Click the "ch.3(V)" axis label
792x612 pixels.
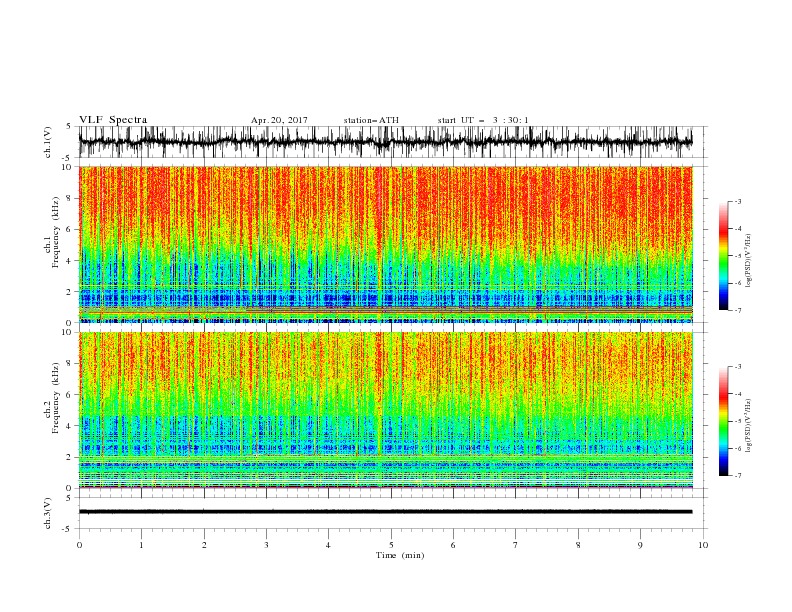[x=48, y=513]
